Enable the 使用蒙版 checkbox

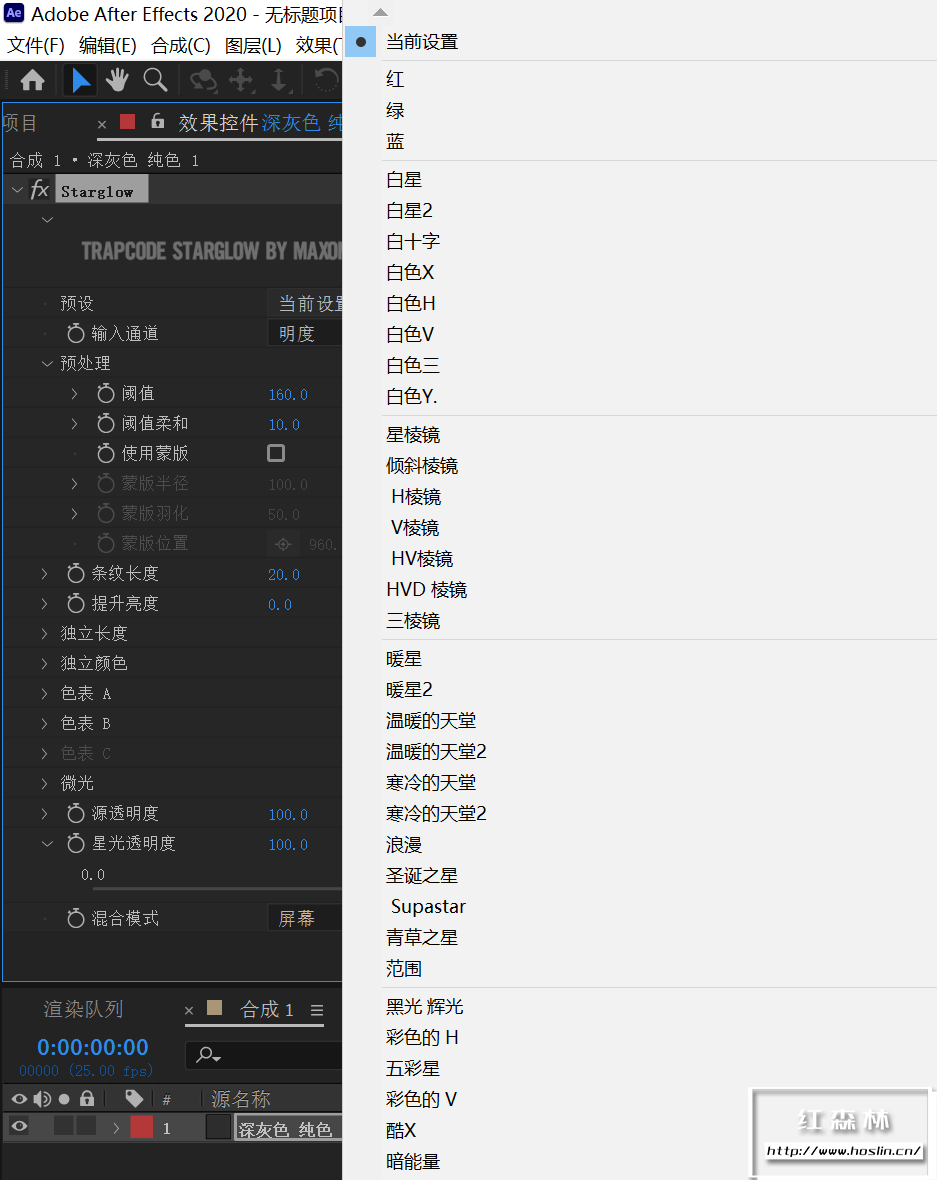pos(276,453)
